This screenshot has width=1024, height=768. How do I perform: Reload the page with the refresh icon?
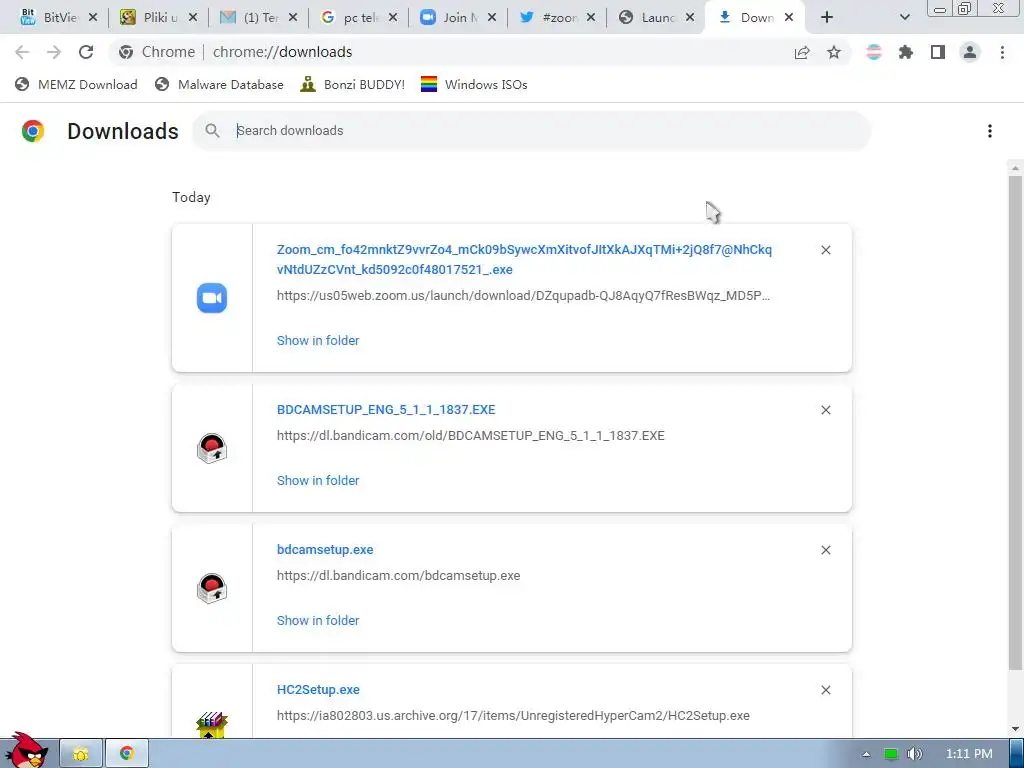tap(86, 52)
